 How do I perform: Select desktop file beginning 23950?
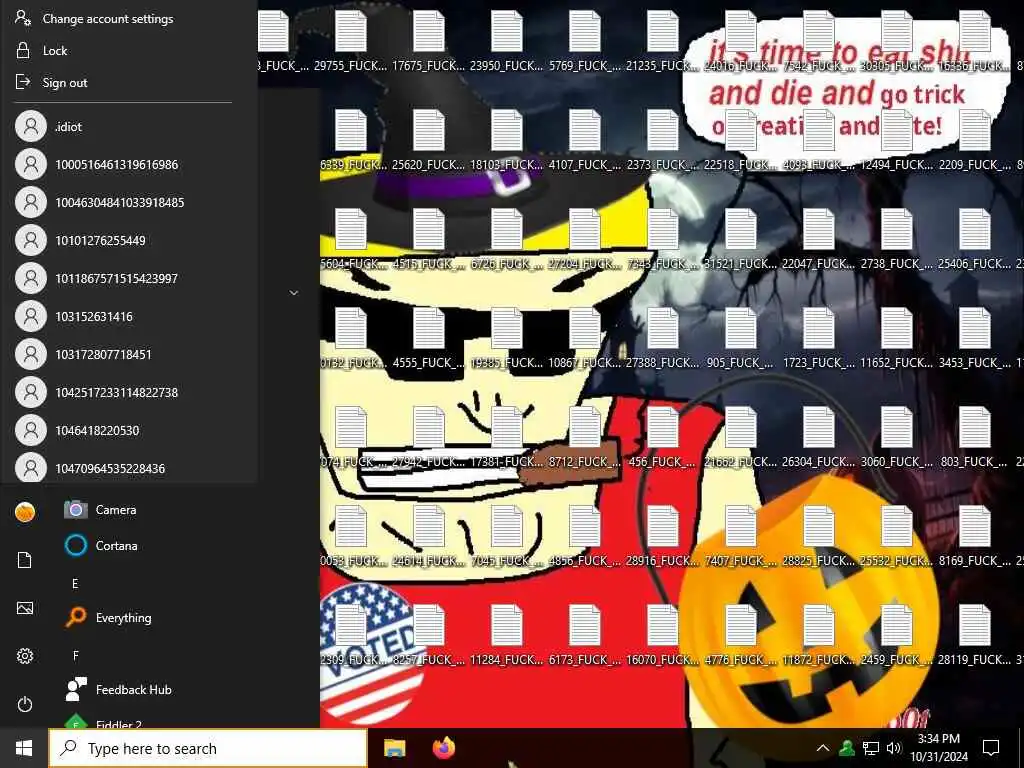[x=506, y=40]
